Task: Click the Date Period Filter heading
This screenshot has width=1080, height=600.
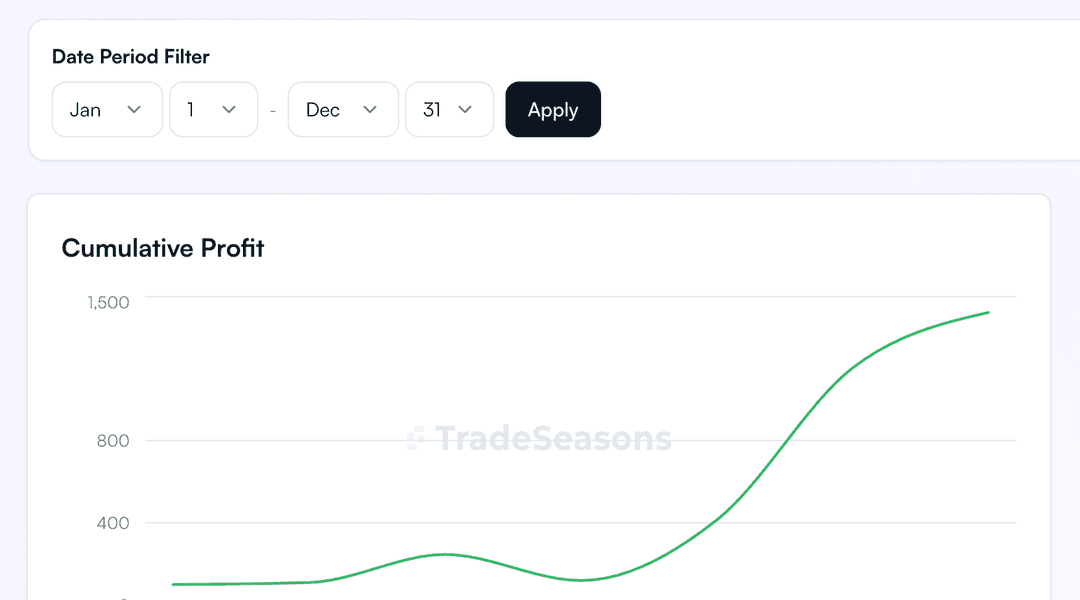Action: (x=131, y=56)
